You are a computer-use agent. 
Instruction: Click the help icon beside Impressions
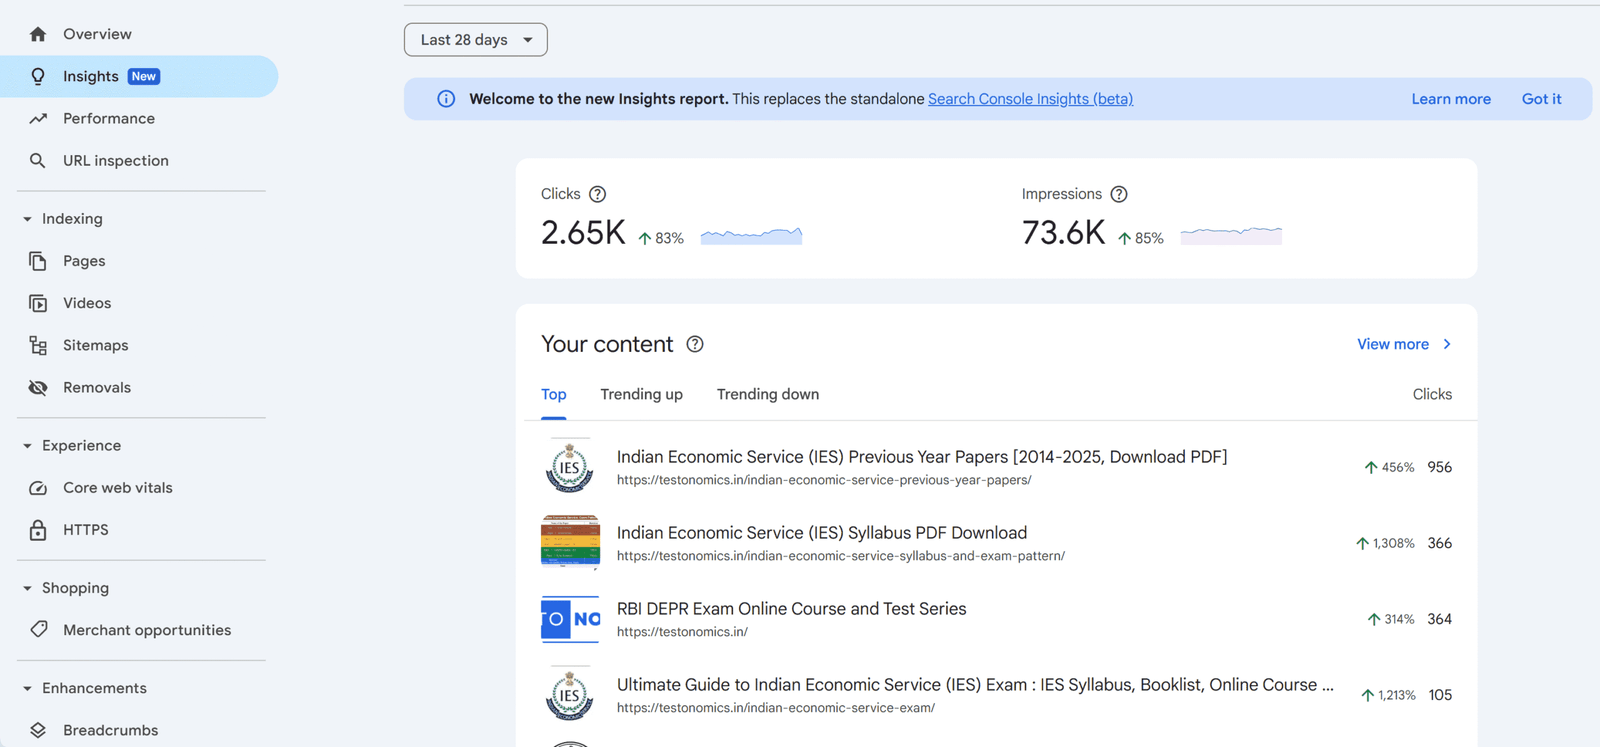[x=1119, y=194]
